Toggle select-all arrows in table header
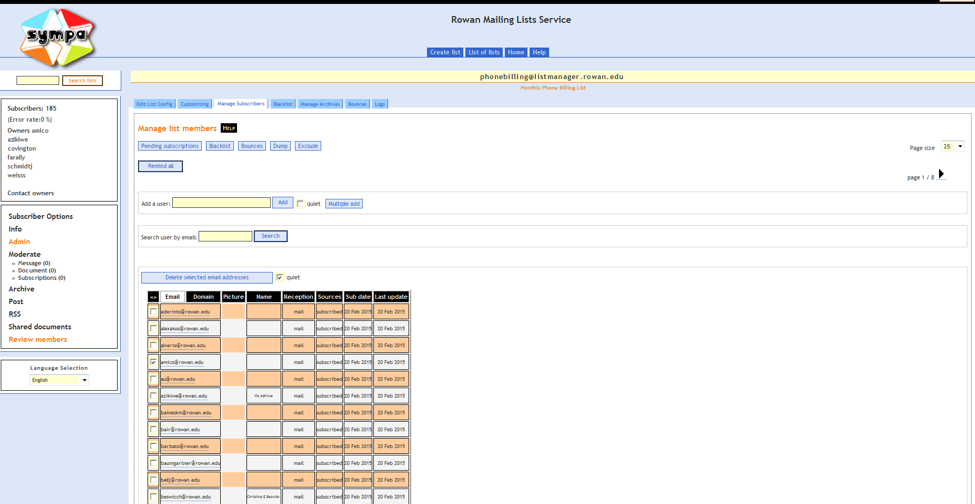Screen dimensions: 975x504 tap(153, 297)
